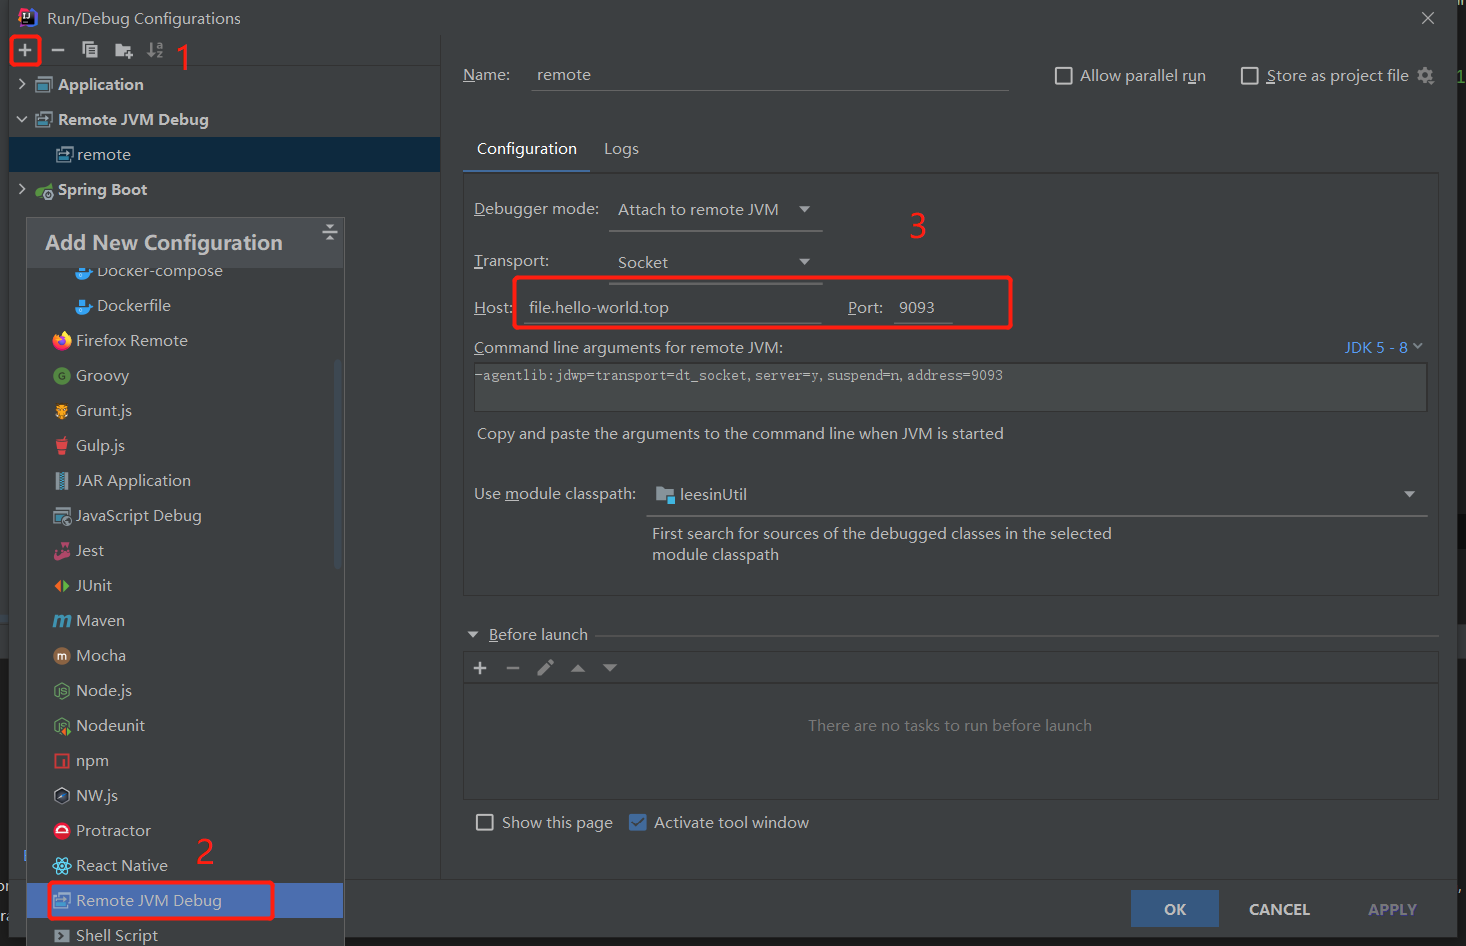
Task: Collapse the Add New Configuration popup icon
Action: 329,232
